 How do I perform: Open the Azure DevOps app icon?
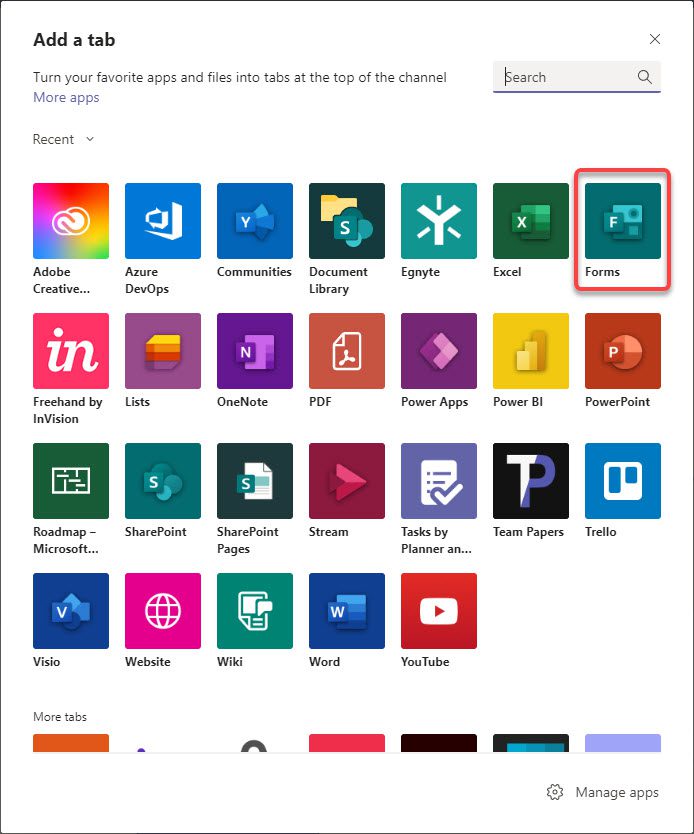click(x=162, y=221)
